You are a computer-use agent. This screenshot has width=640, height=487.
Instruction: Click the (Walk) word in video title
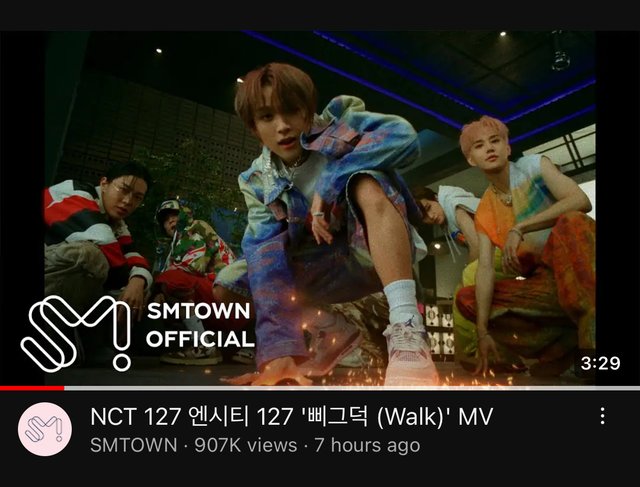[410, 417]
